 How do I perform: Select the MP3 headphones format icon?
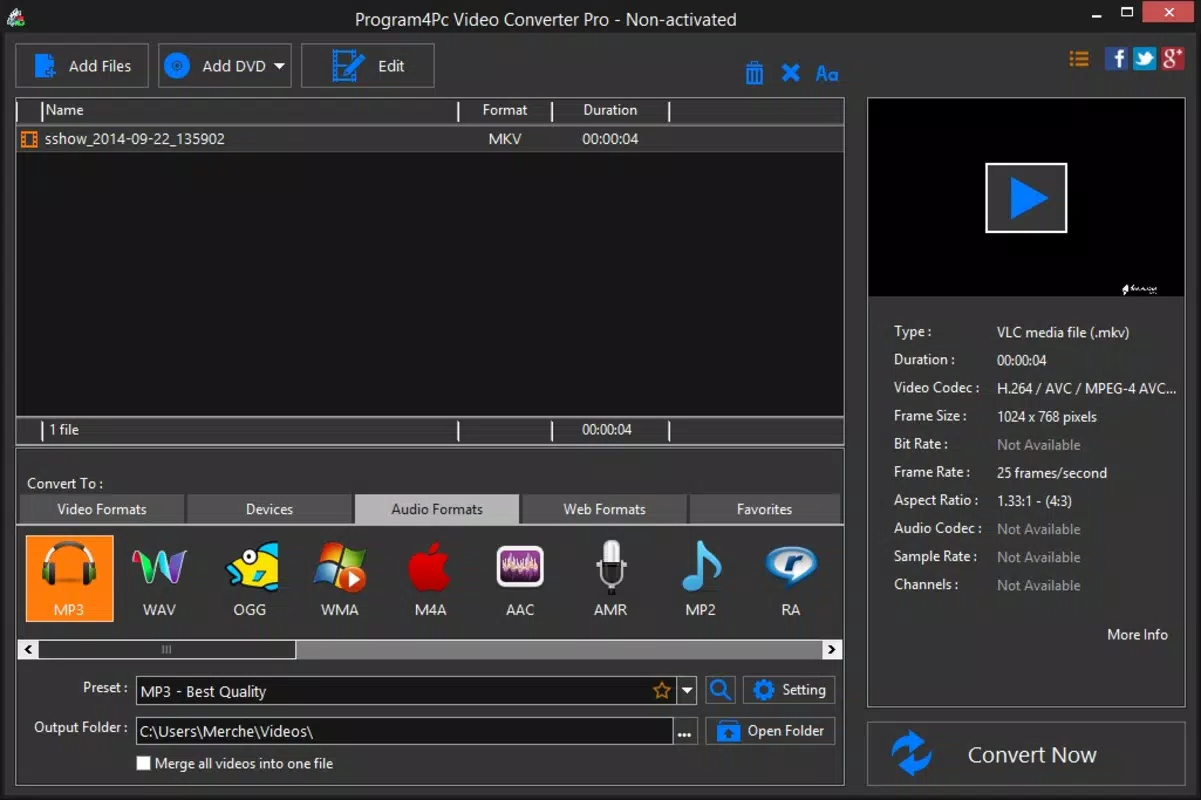coord(69,578)
